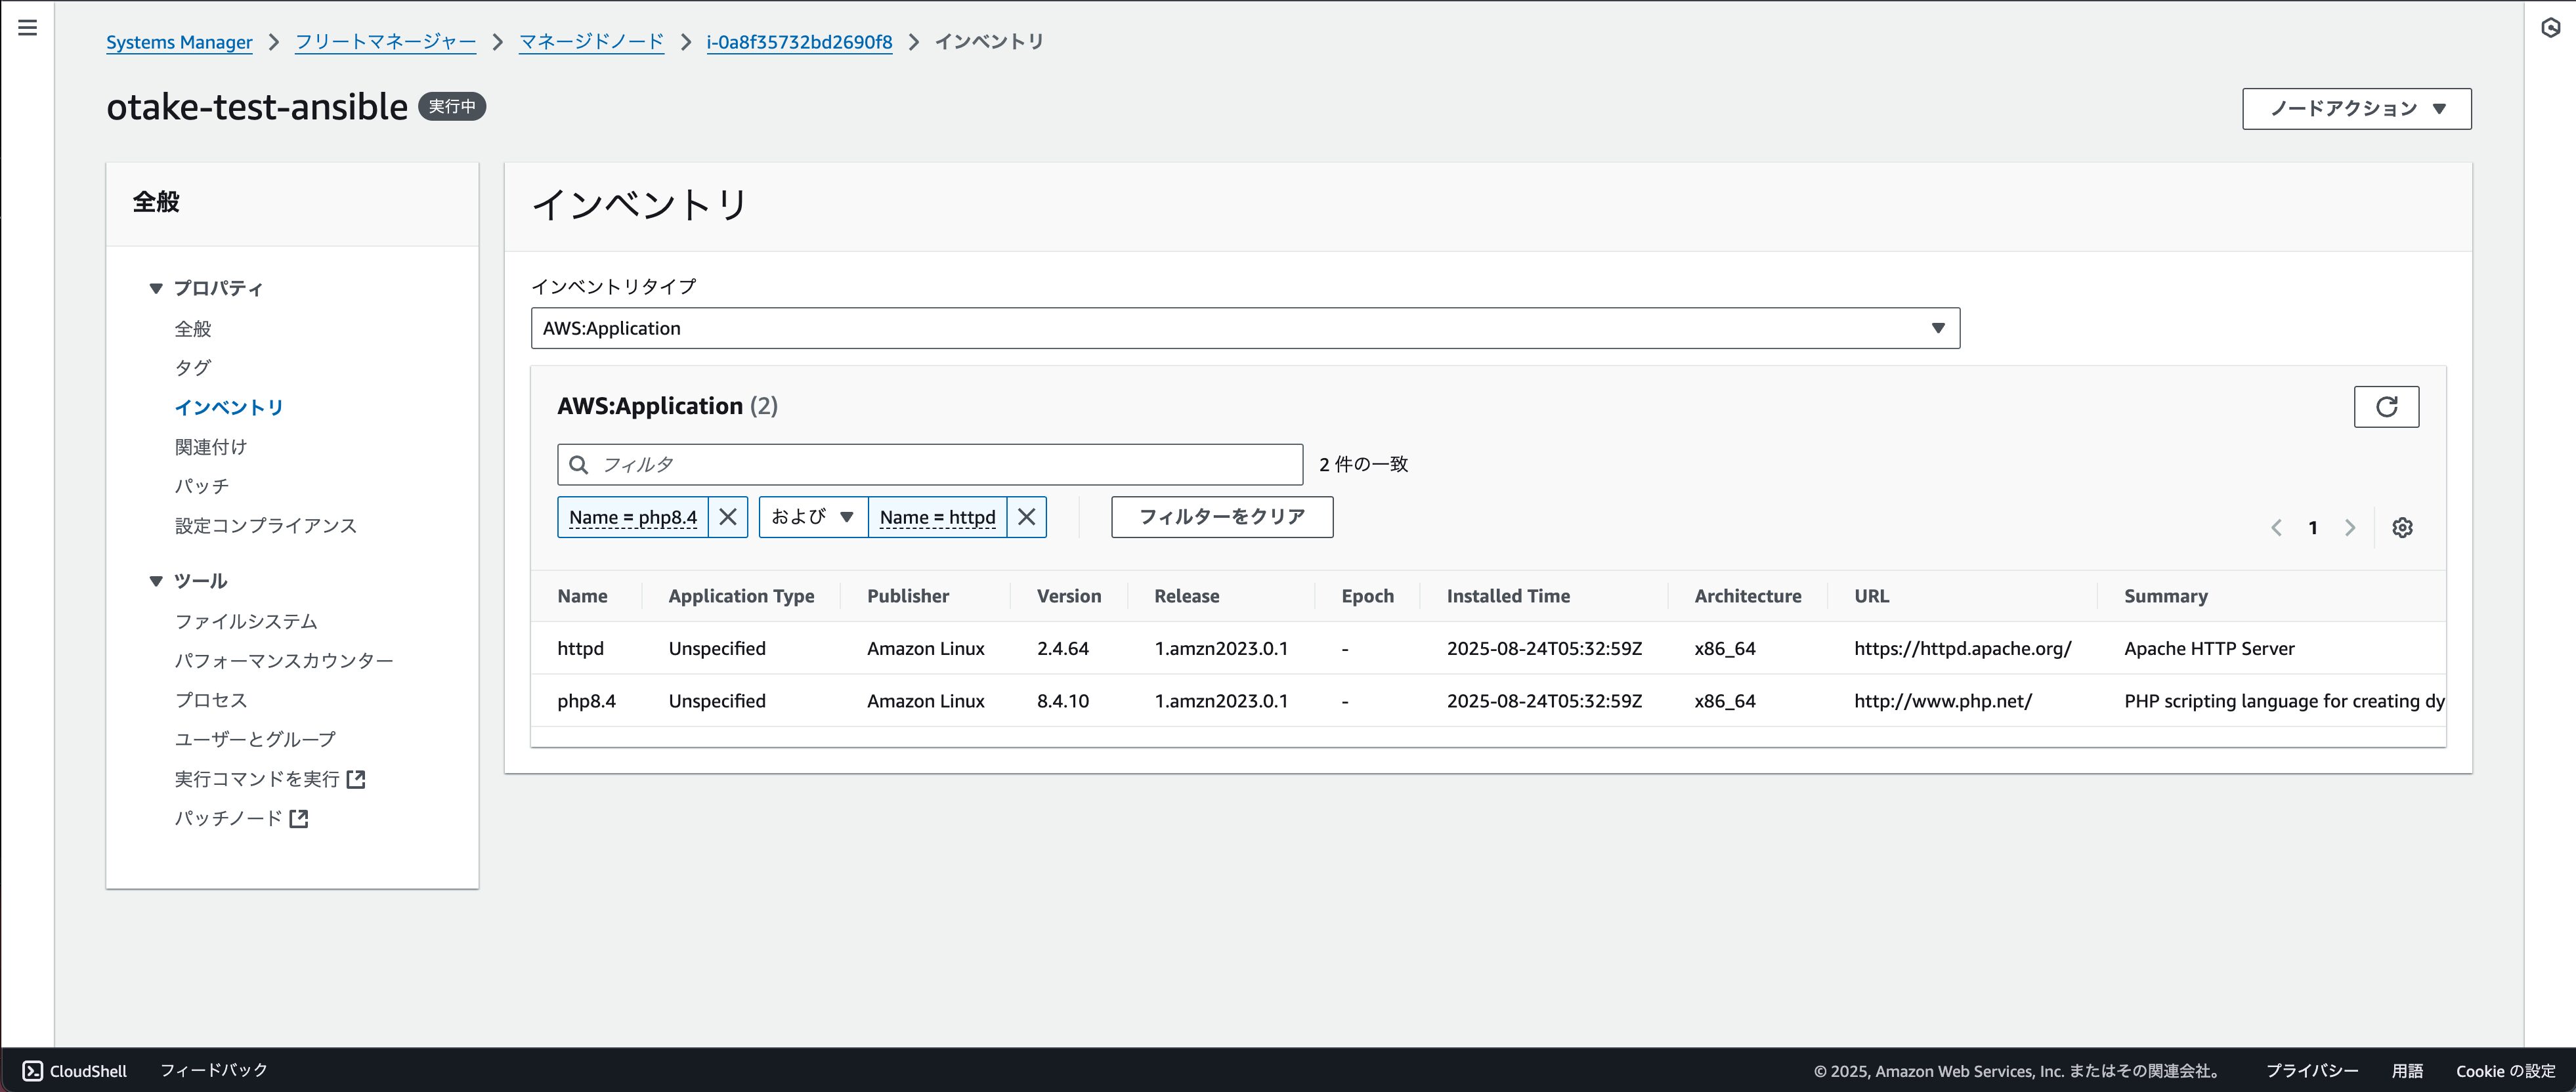
Task: Remove the Name = php8.4 filter
Action: coord(728,517)
